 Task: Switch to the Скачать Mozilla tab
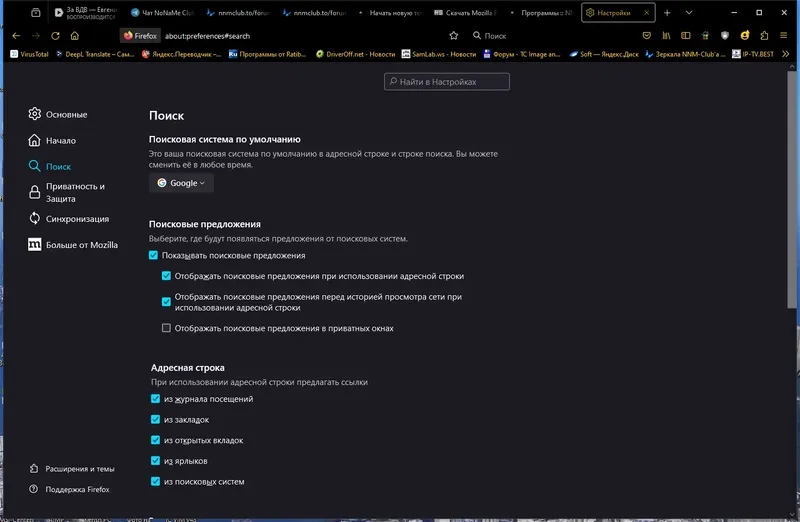465,13
